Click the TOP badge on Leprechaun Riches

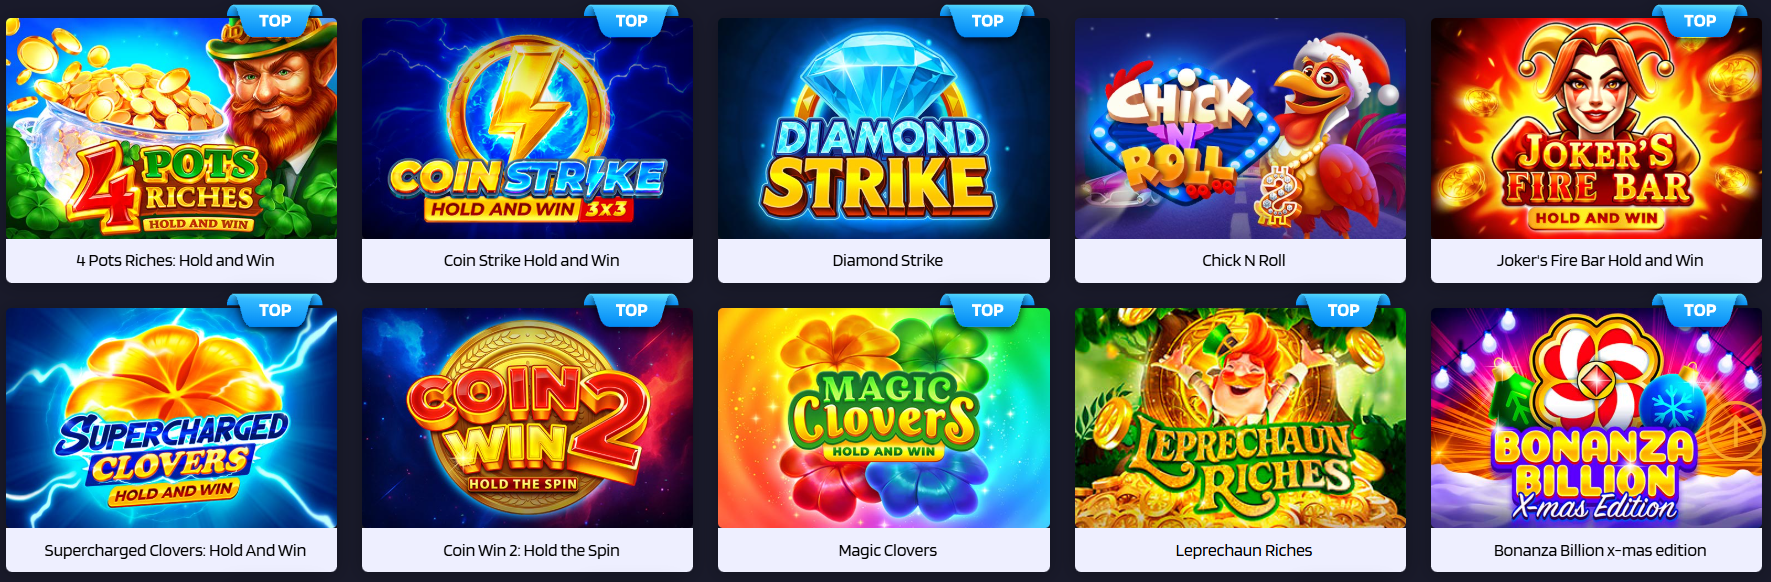1343,311
